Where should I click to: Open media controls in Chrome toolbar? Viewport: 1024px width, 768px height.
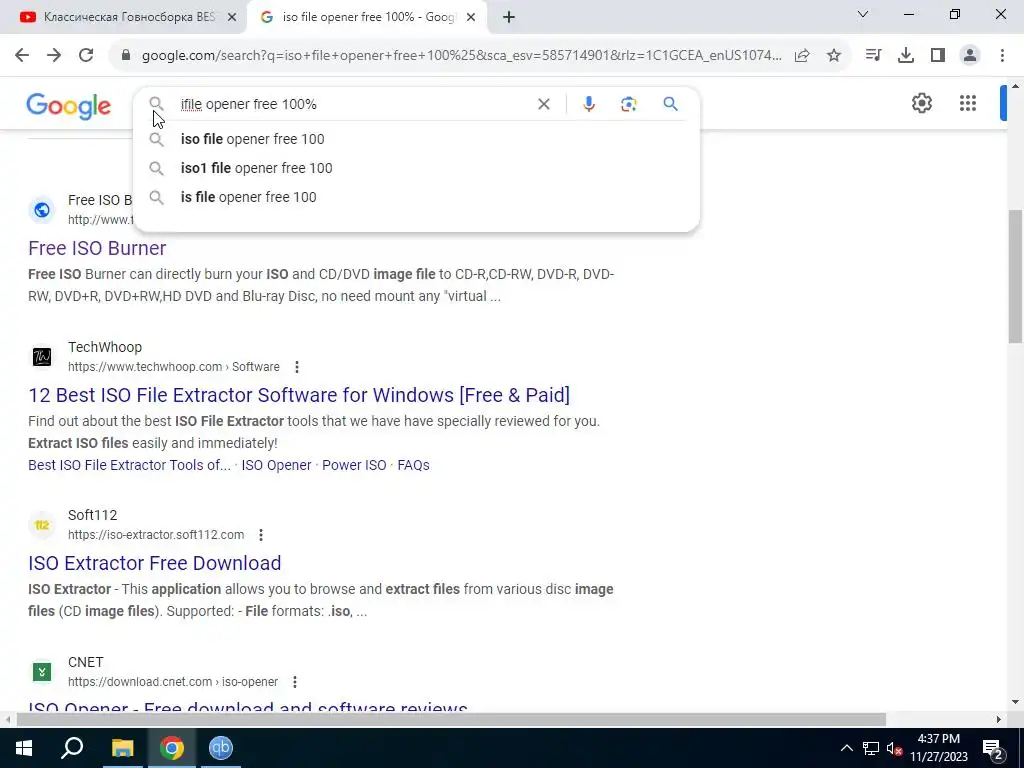pyautogui.click(x=873, y=56)
